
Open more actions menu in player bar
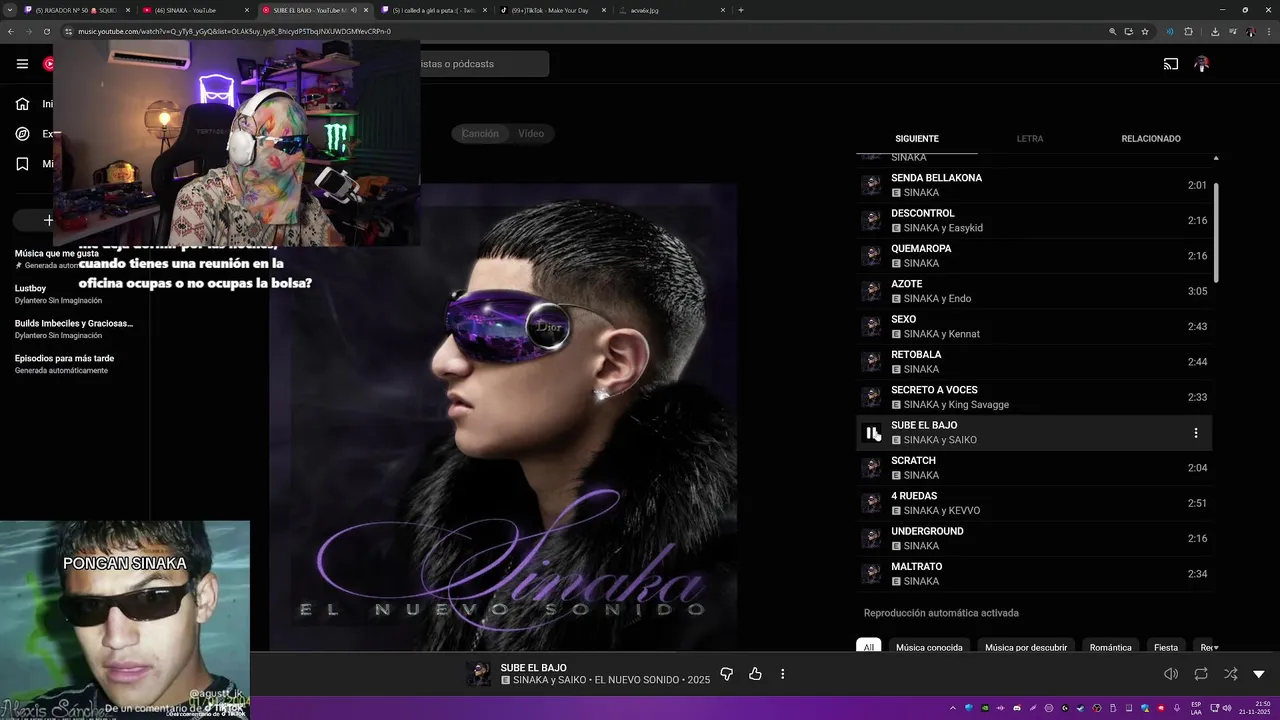(783, 674)
